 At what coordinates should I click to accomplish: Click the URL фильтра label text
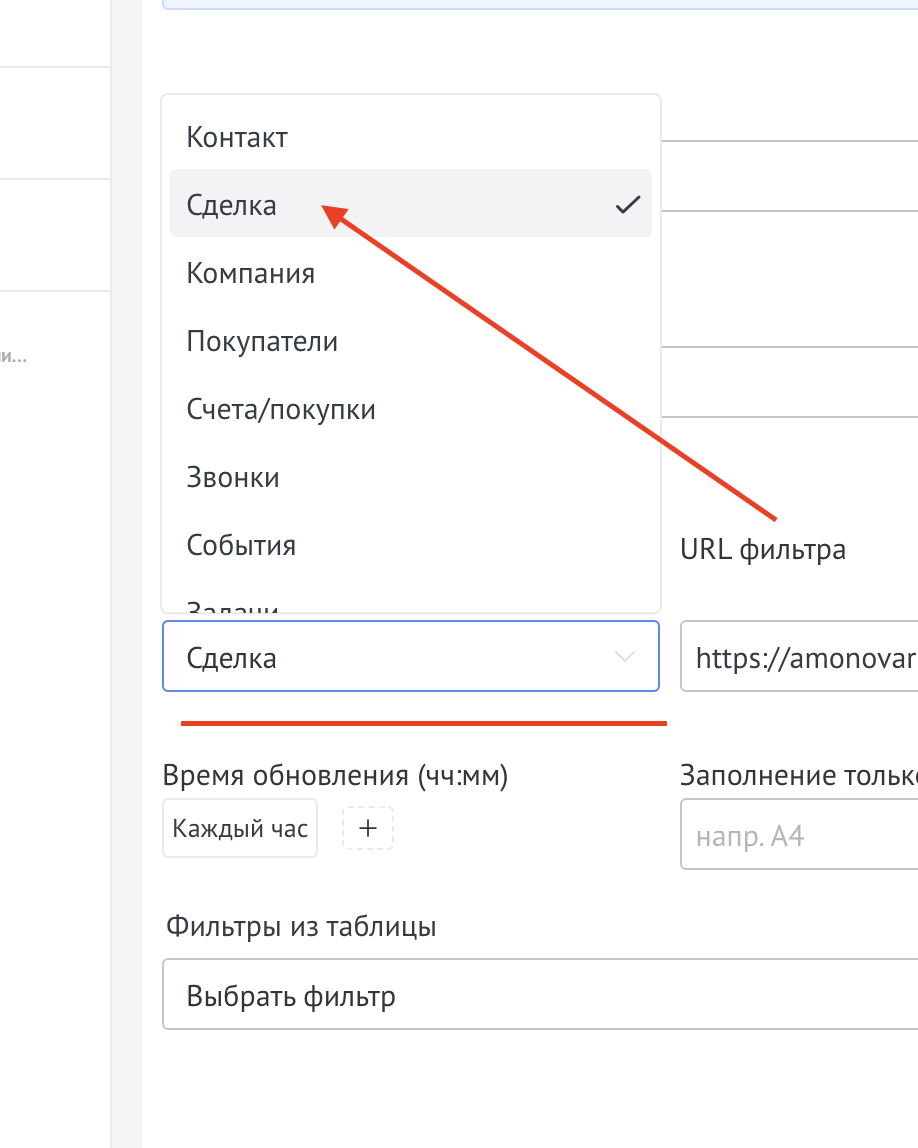(x=762, y=549)
